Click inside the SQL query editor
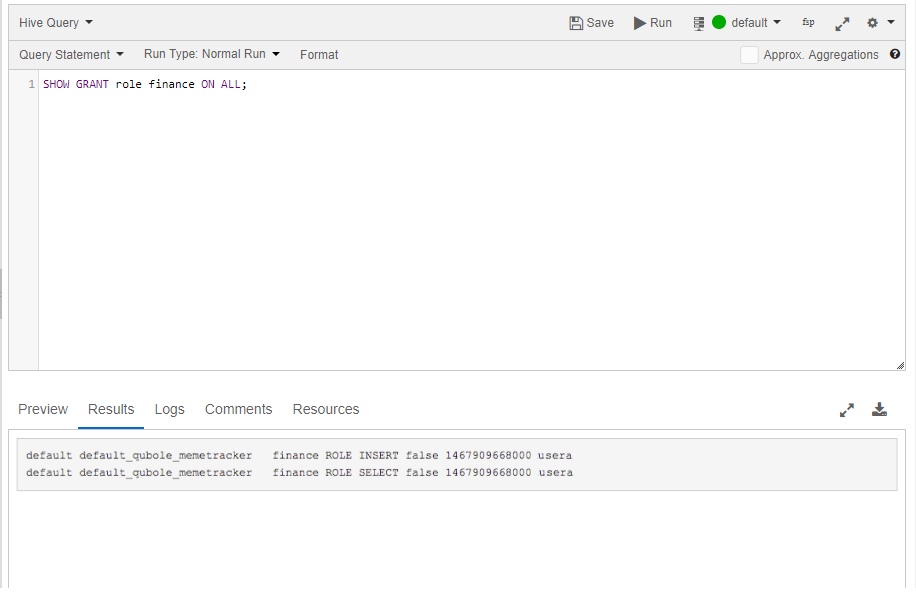The image size is (916, 607). click(x=471, y=220)
